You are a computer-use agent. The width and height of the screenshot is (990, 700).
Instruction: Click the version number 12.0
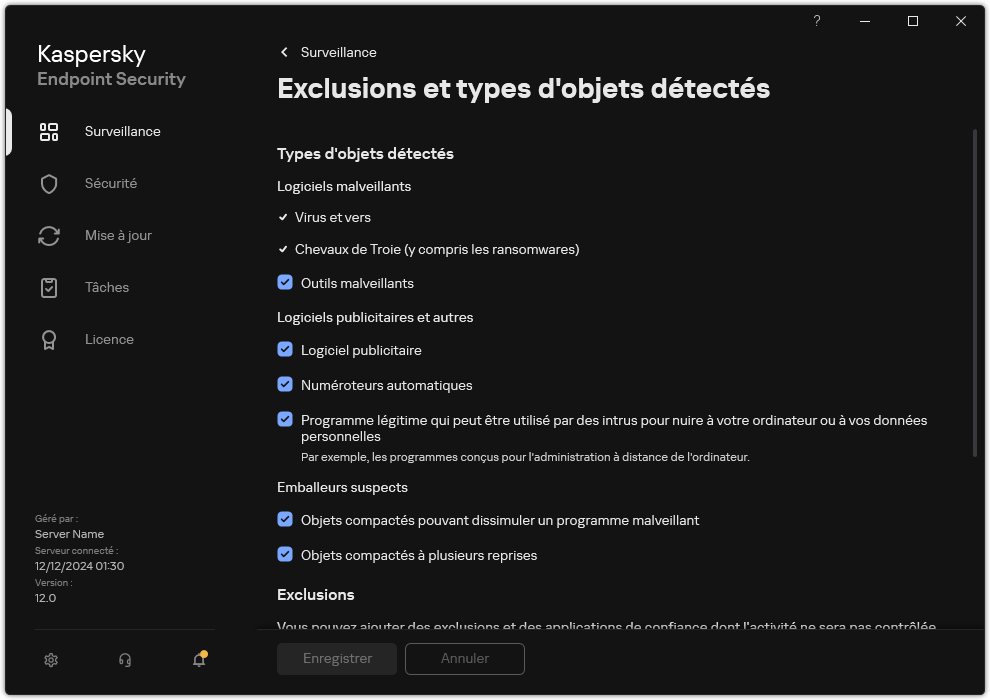[45, 598]
